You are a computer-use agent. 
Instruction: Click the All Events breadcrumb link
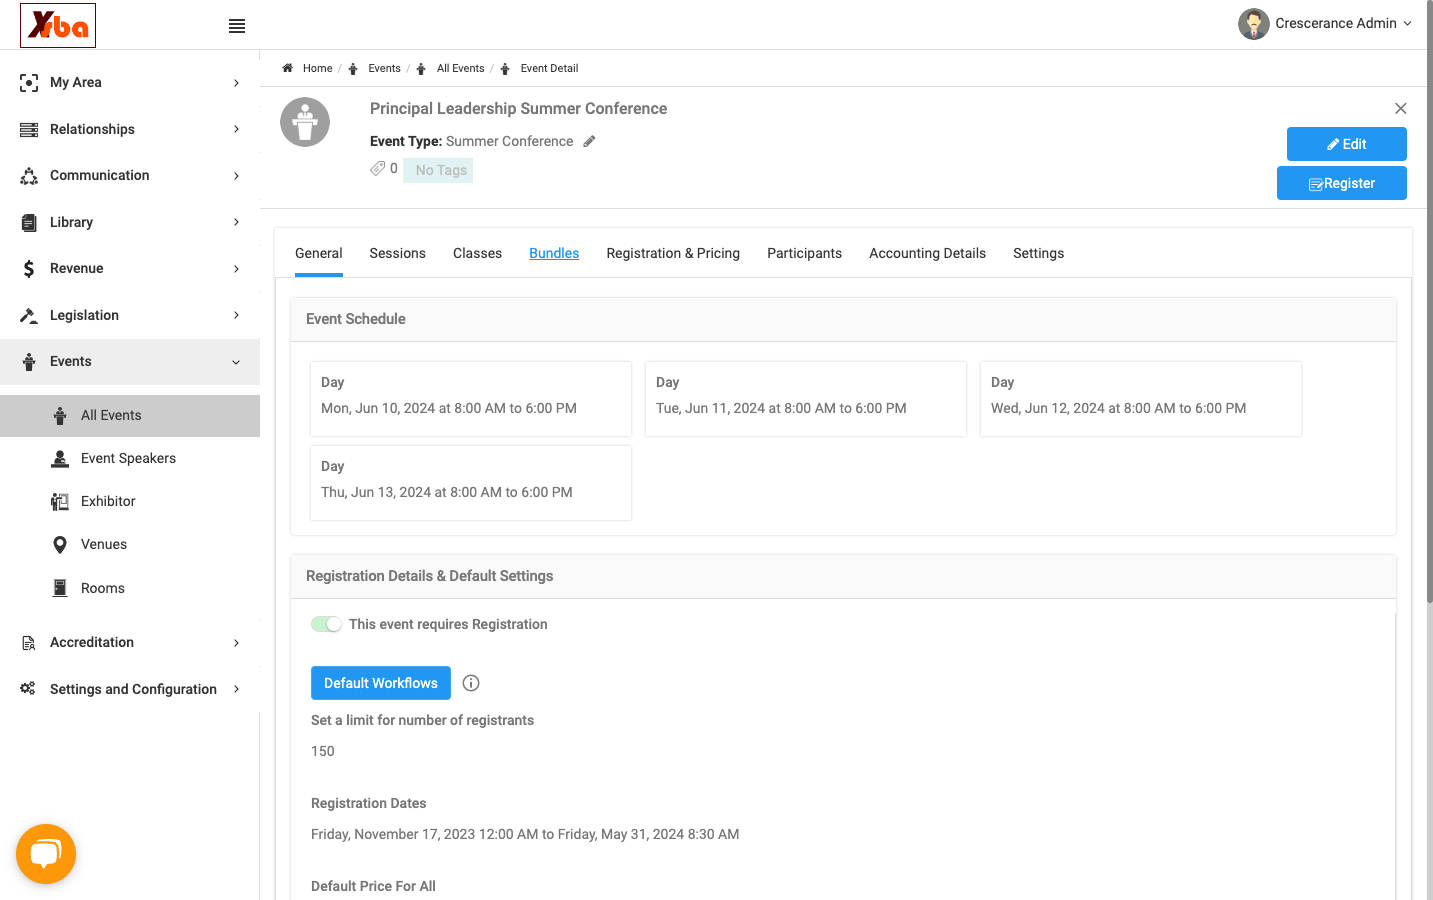coord(460,68)
